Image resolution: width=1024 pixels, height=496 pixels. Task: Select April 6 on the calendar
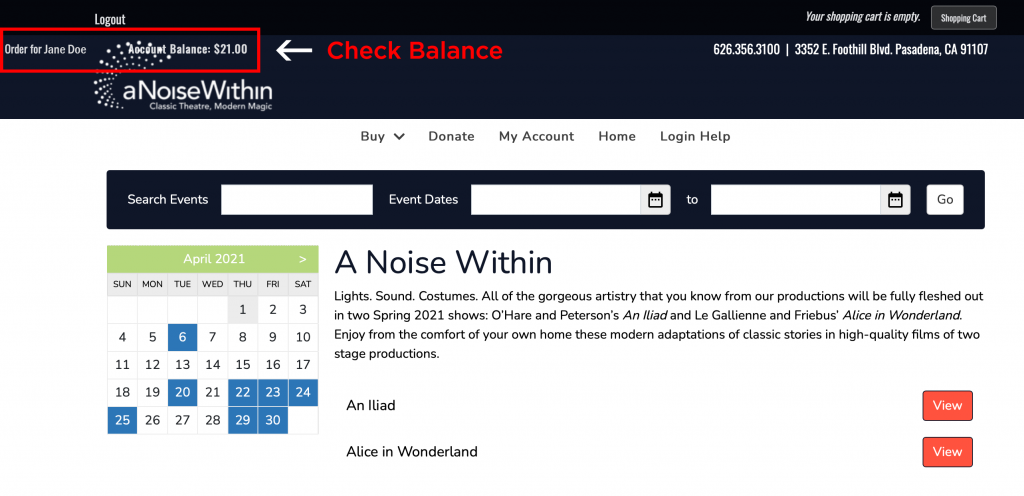183,338
